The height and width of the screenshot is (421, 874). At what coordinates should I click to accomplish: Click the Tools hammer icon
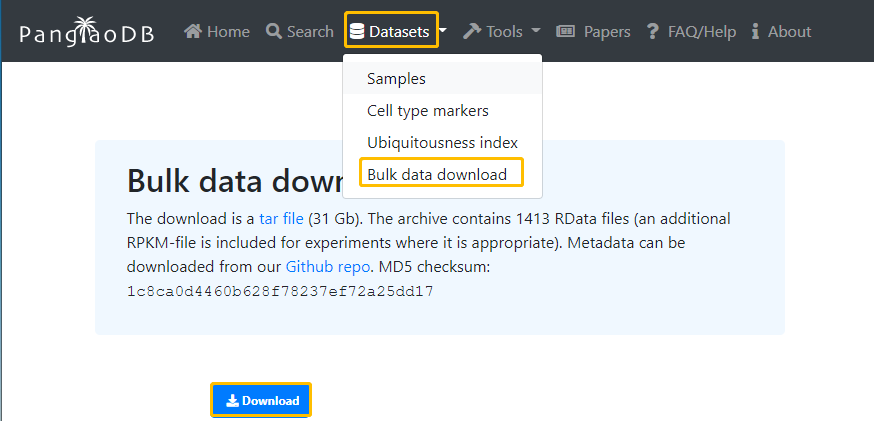coord(472,32)
